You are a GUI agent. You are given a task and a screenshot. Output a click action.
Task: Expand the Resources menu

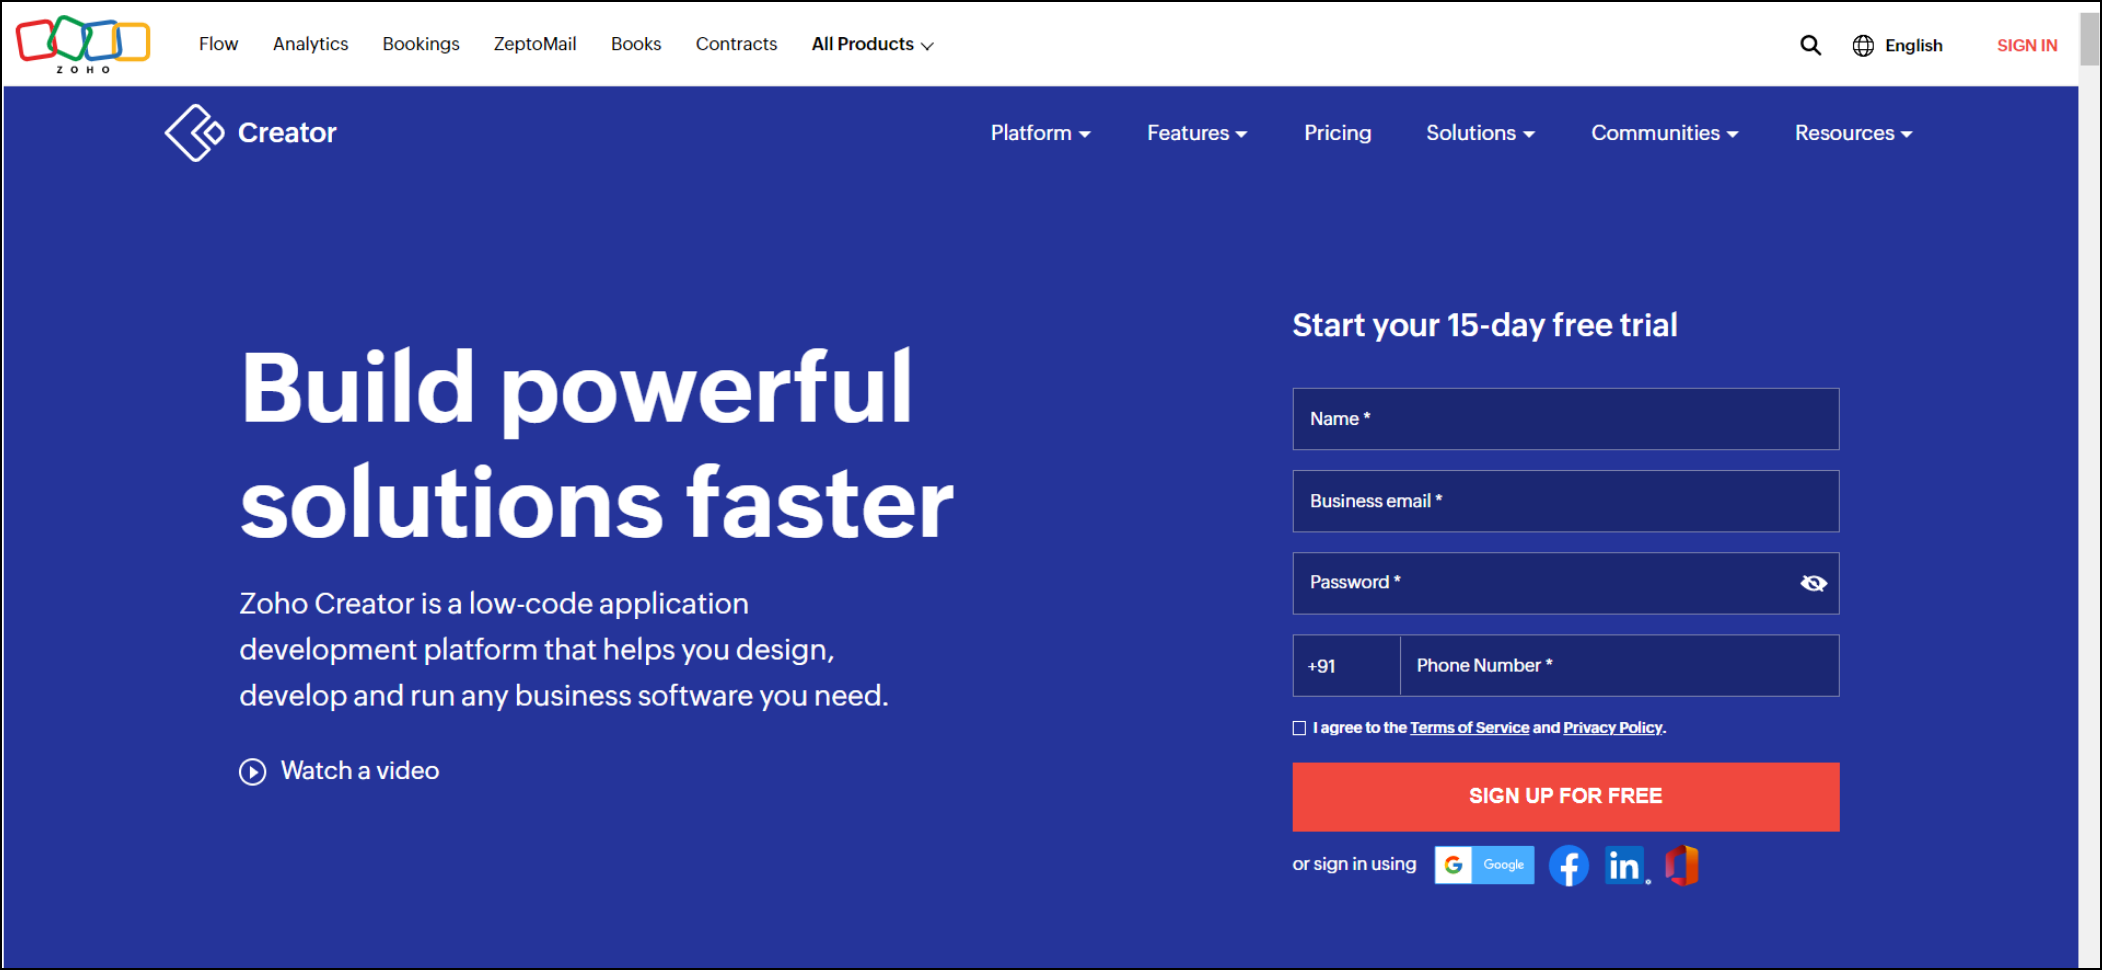click(x=1853, y=133)
